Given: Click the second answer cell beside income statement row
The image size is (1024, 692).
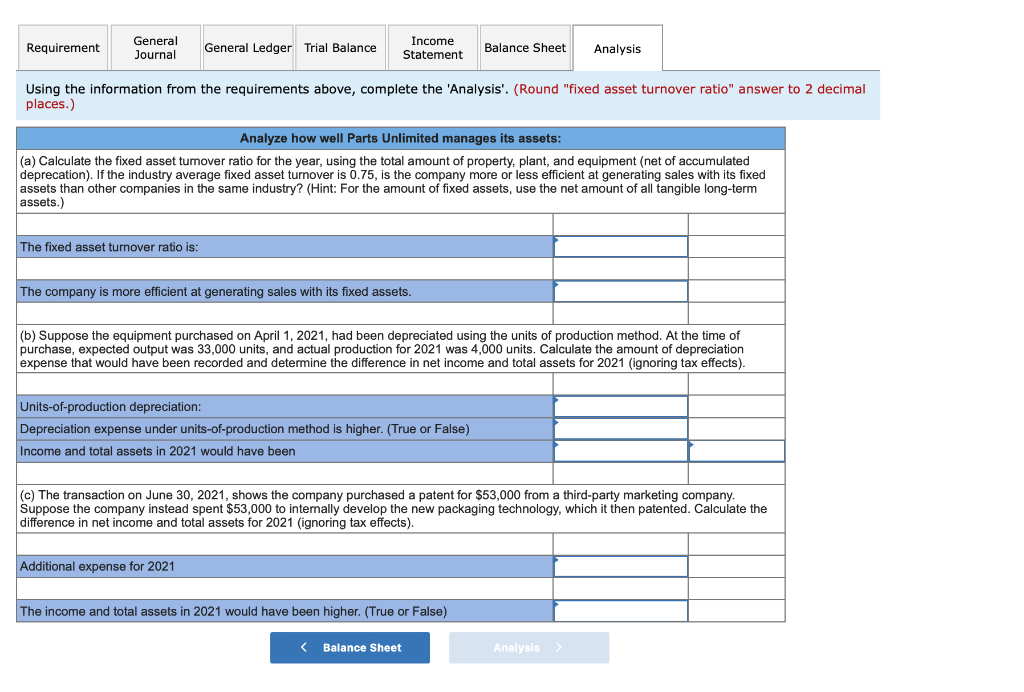Looking at the screenshot, I should tap(736, 450).
